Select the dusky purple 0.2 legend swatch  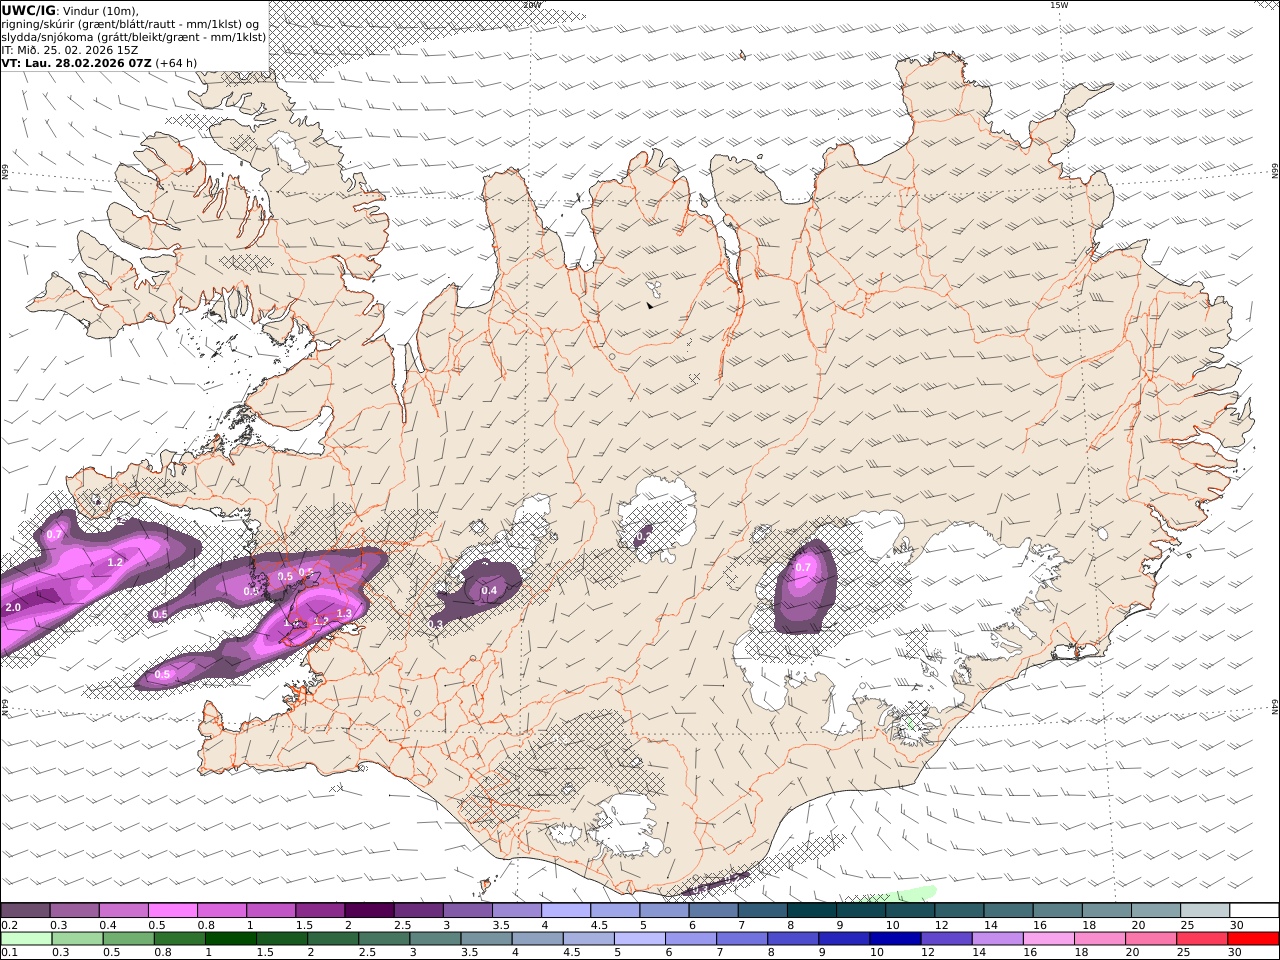coord(25,911)
